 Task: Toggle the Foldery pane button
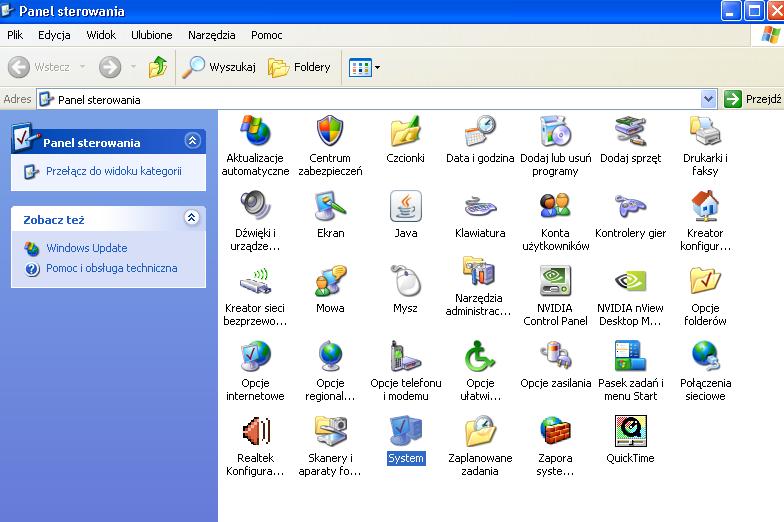pos(299,67)
